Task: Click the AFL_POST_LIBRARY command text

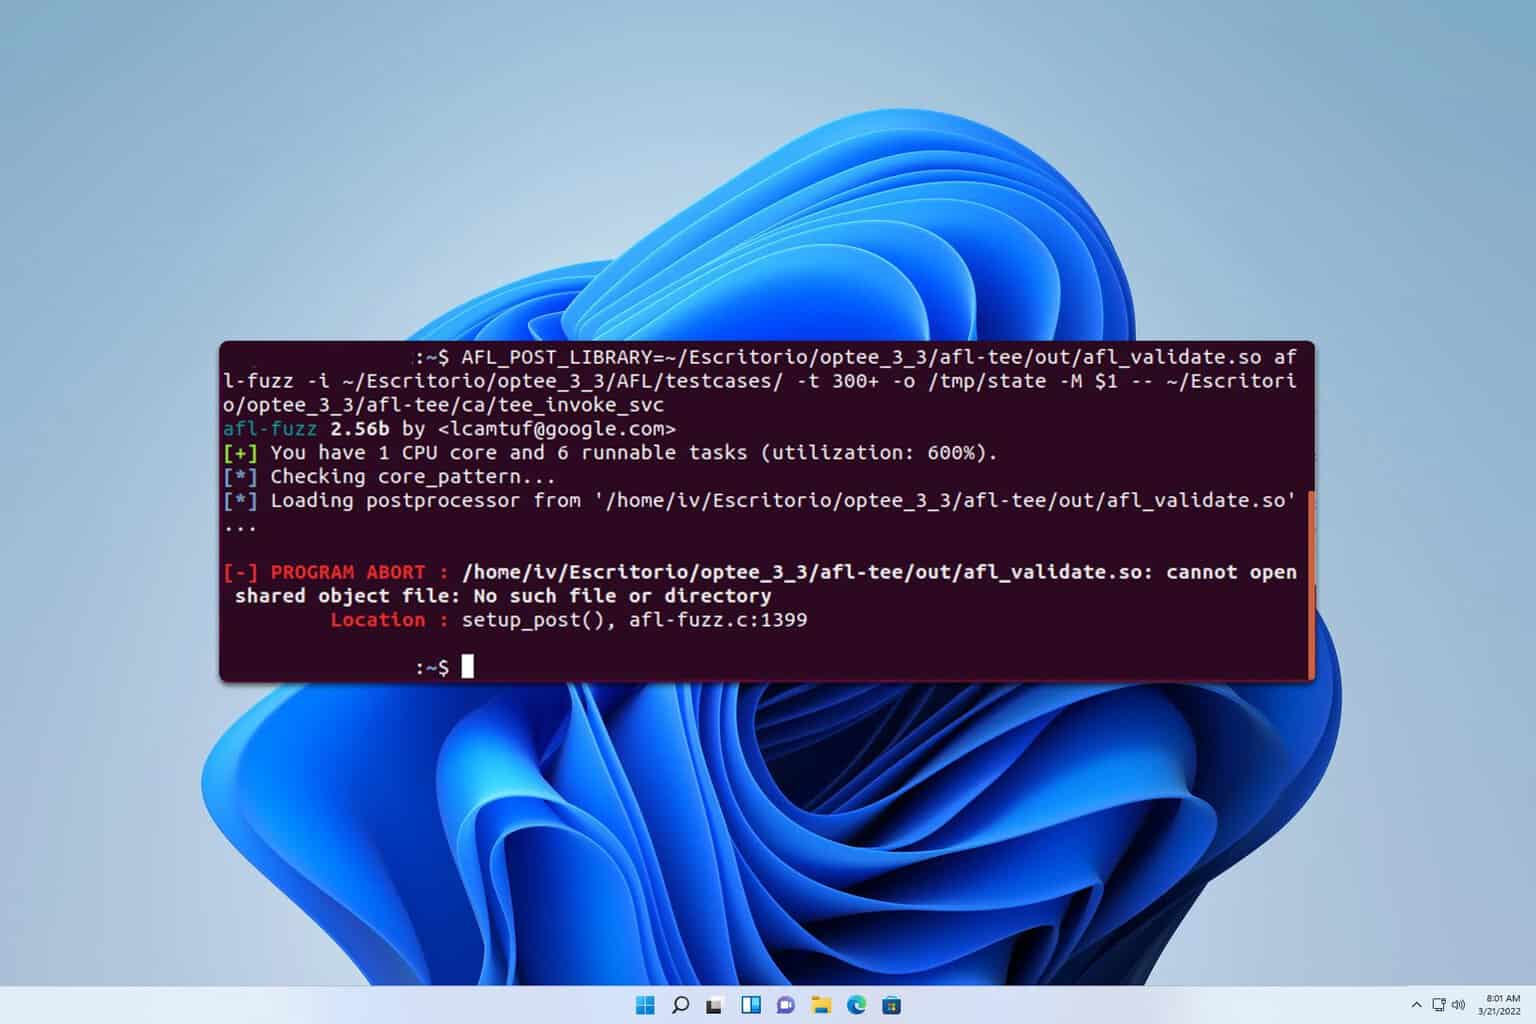Action: coord(760,381)
